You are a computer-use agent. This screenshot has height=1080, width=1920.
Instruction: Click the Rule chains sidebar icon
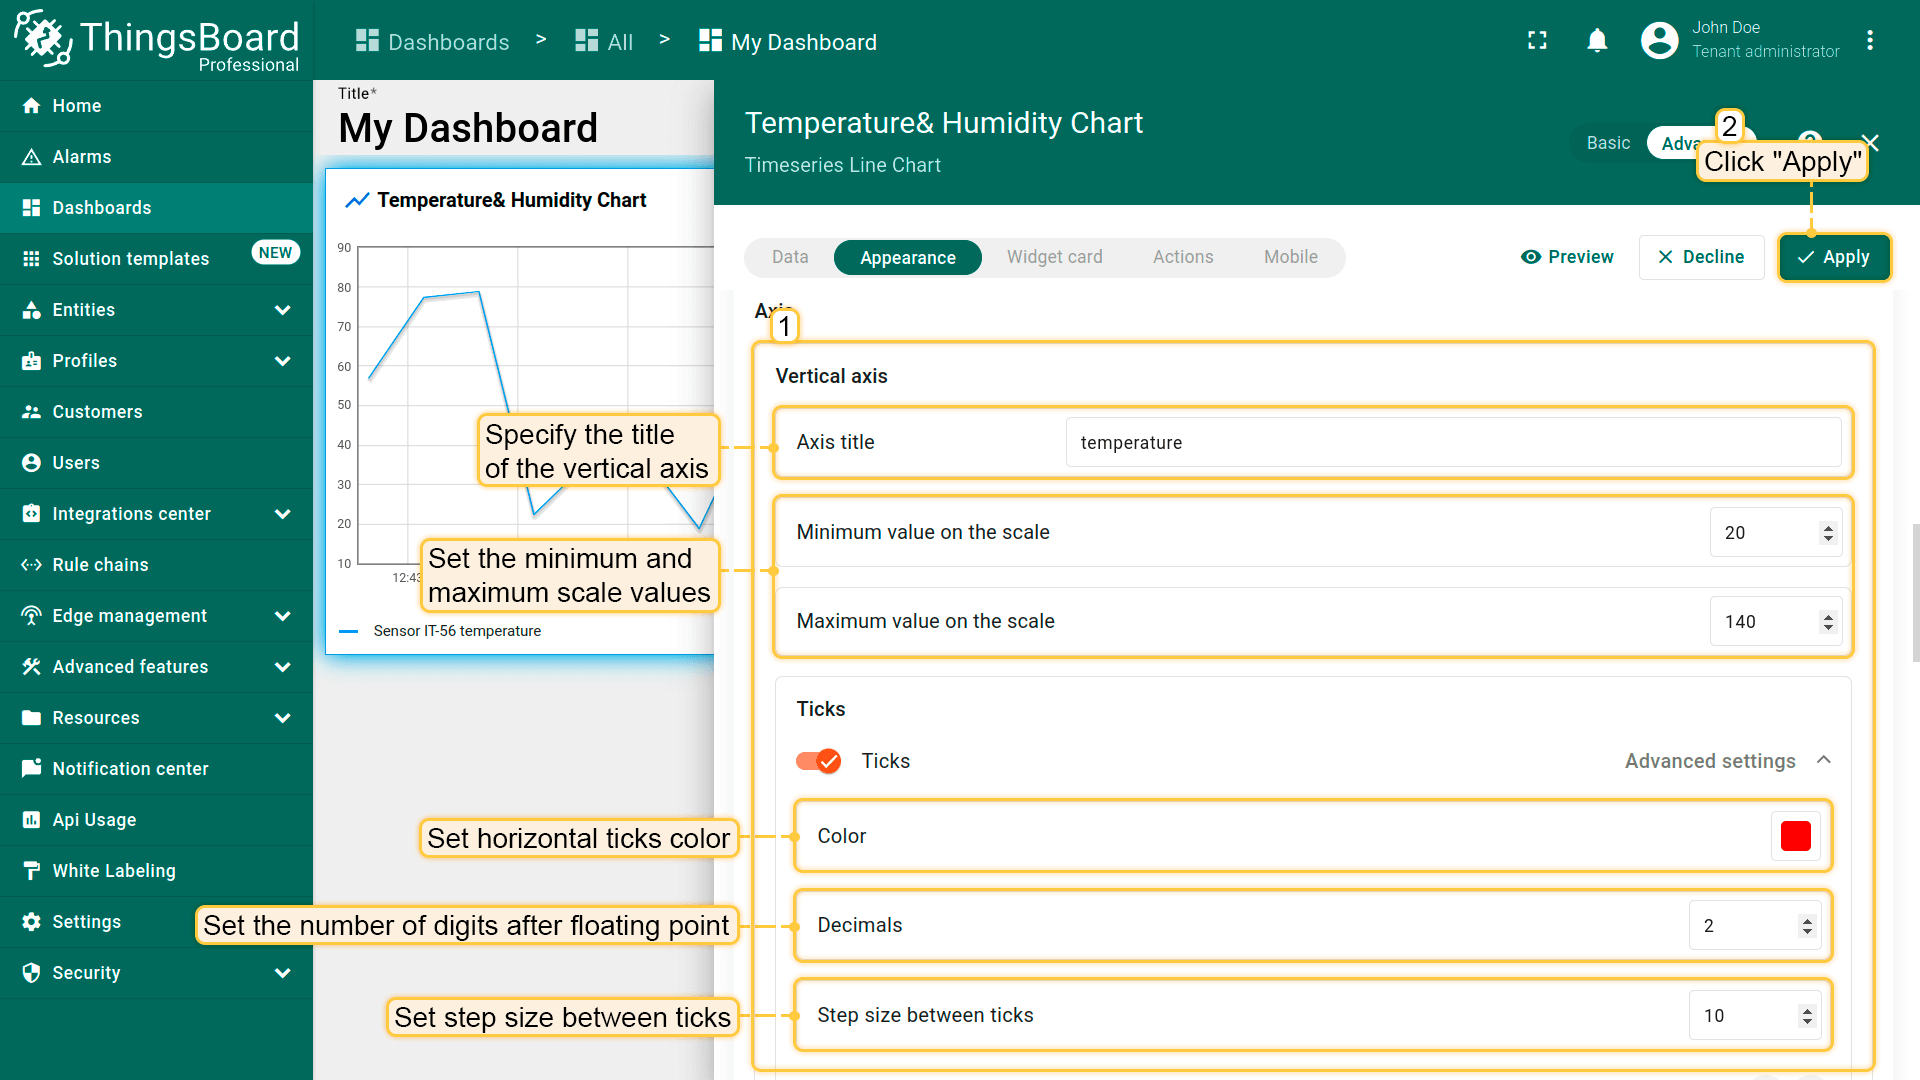[31, 565]
